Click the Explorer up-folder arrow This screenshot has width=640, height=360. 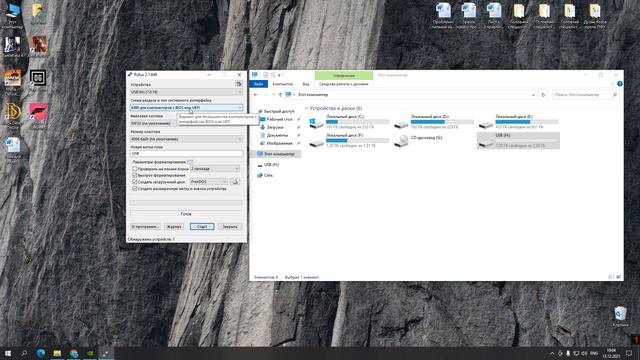tap(280, 95)
